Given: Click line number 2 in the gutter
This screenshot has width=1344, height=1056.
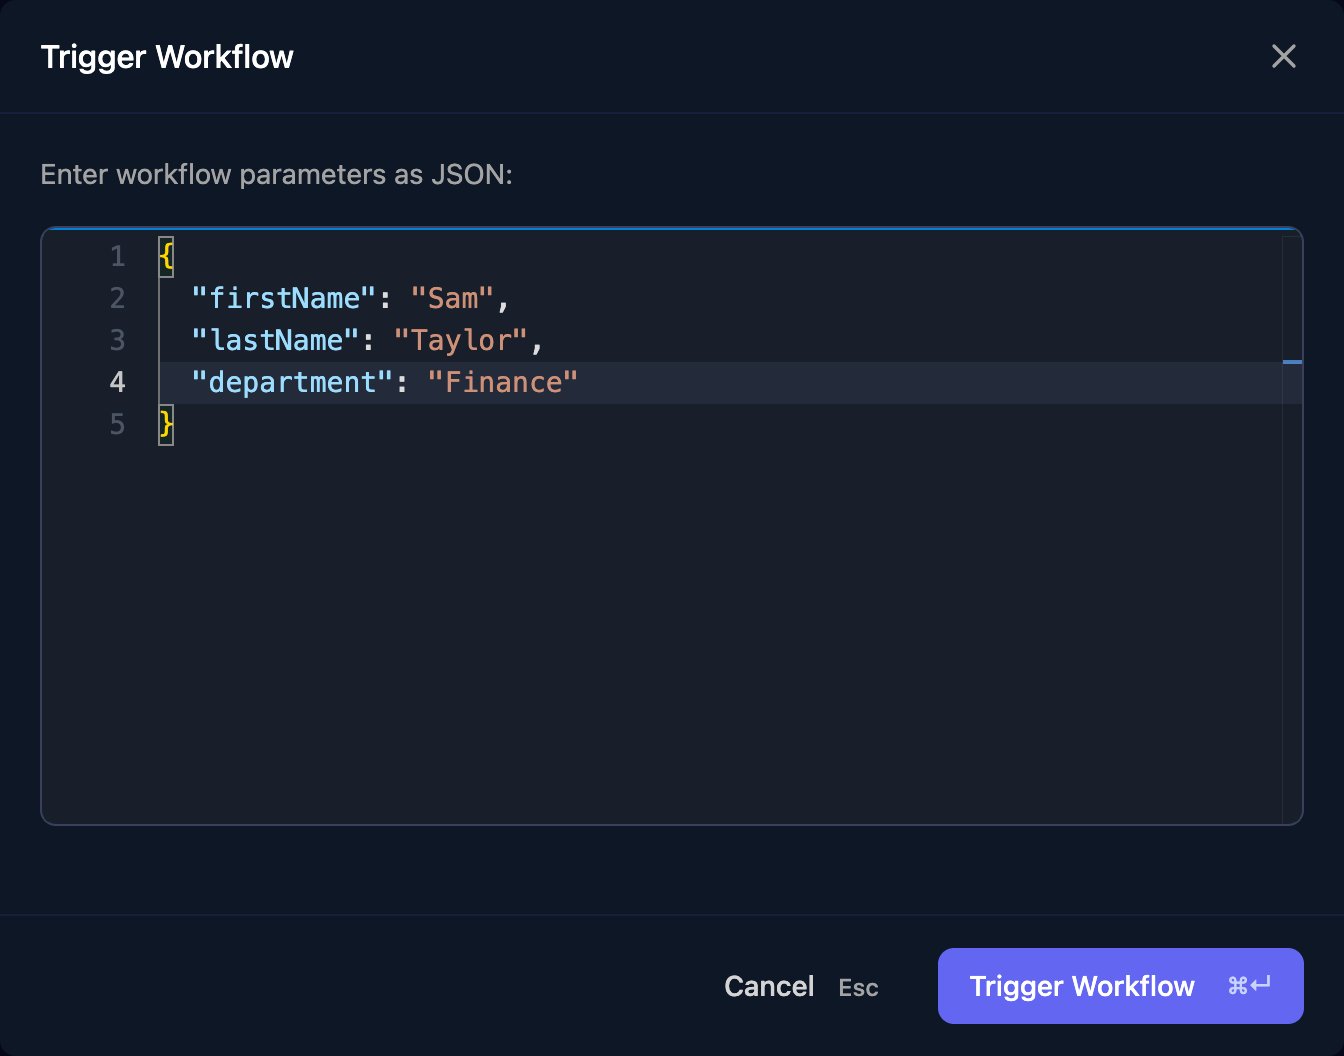Looking at the screenshot, I should [118, 298].
